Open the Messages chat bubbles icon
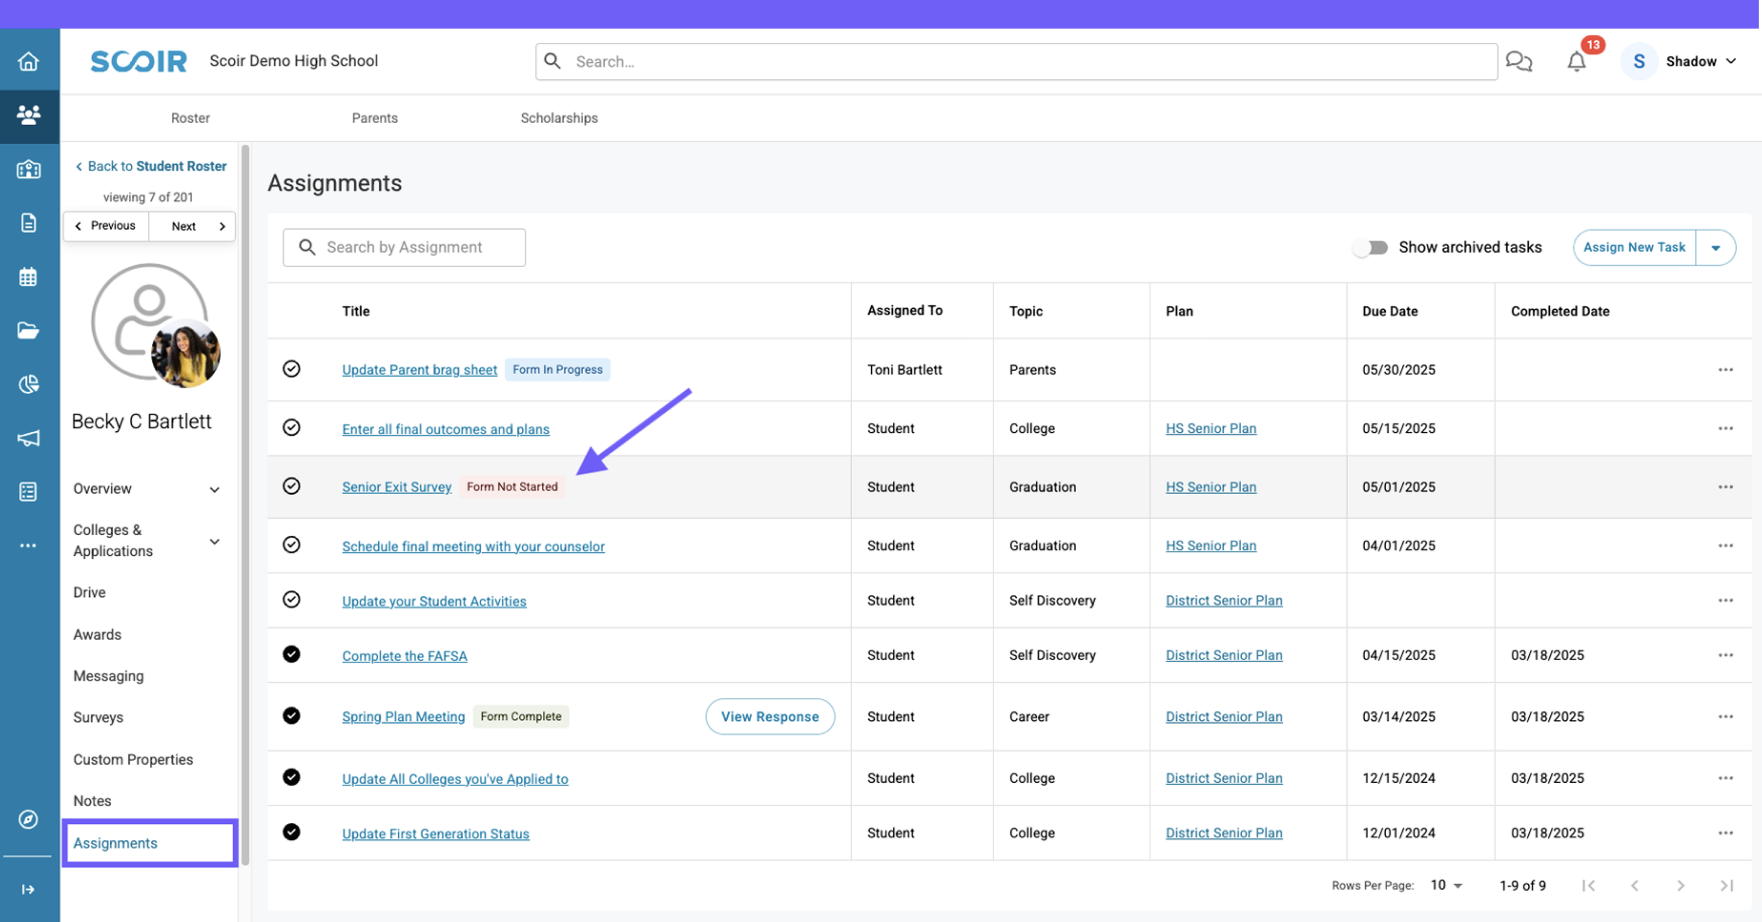 click(1519, 61)
